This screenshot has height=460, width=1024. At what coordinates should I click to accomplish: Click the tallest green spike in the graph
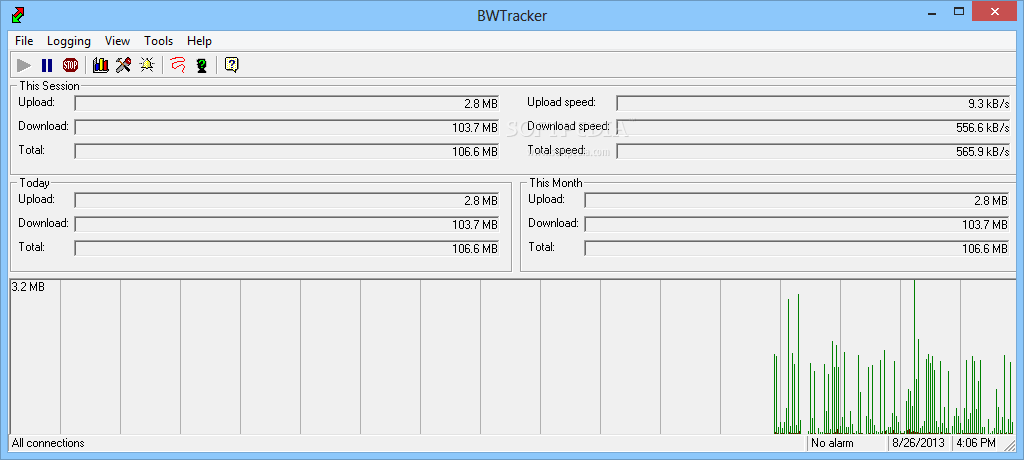point(914,356)
